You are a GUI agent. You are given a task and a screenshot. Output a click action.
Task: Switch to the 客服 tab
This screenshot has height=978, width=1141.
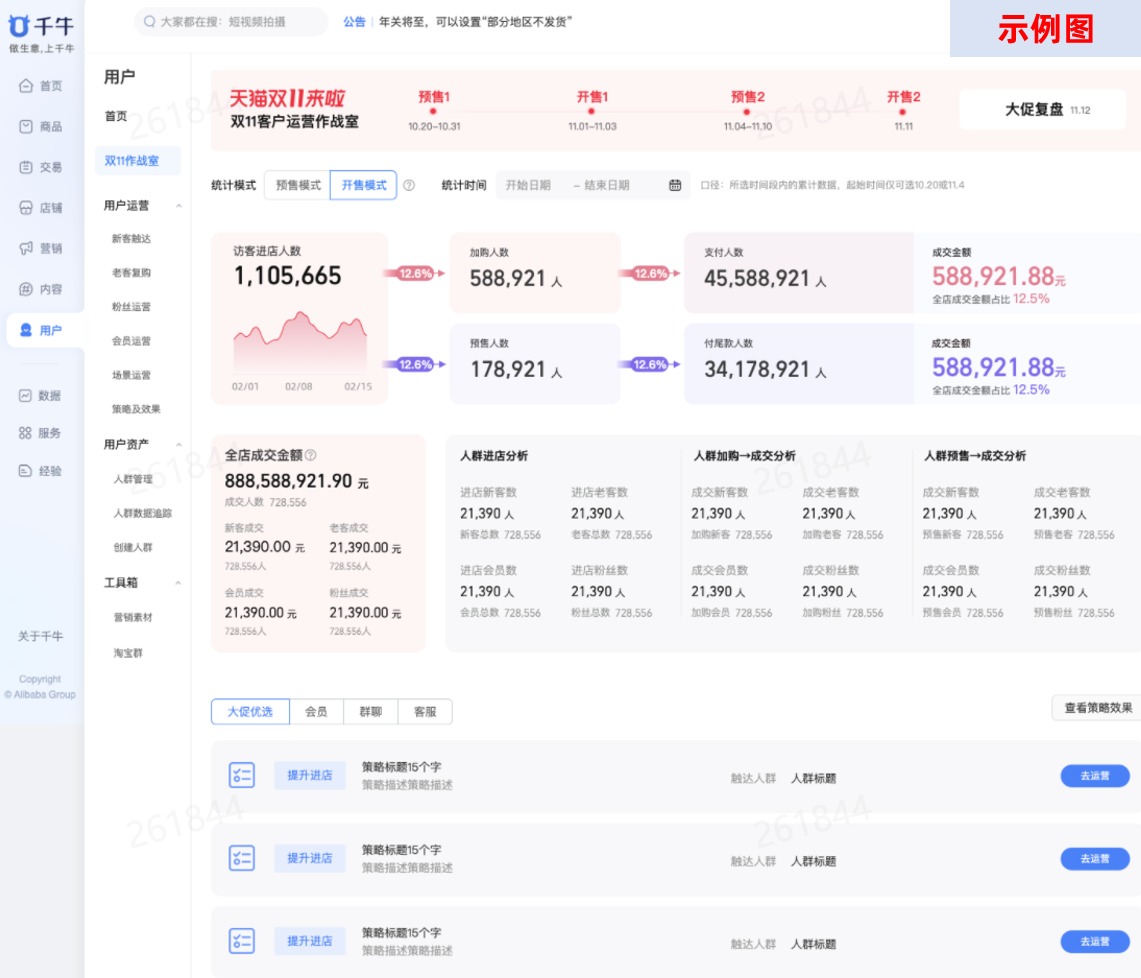425,712
